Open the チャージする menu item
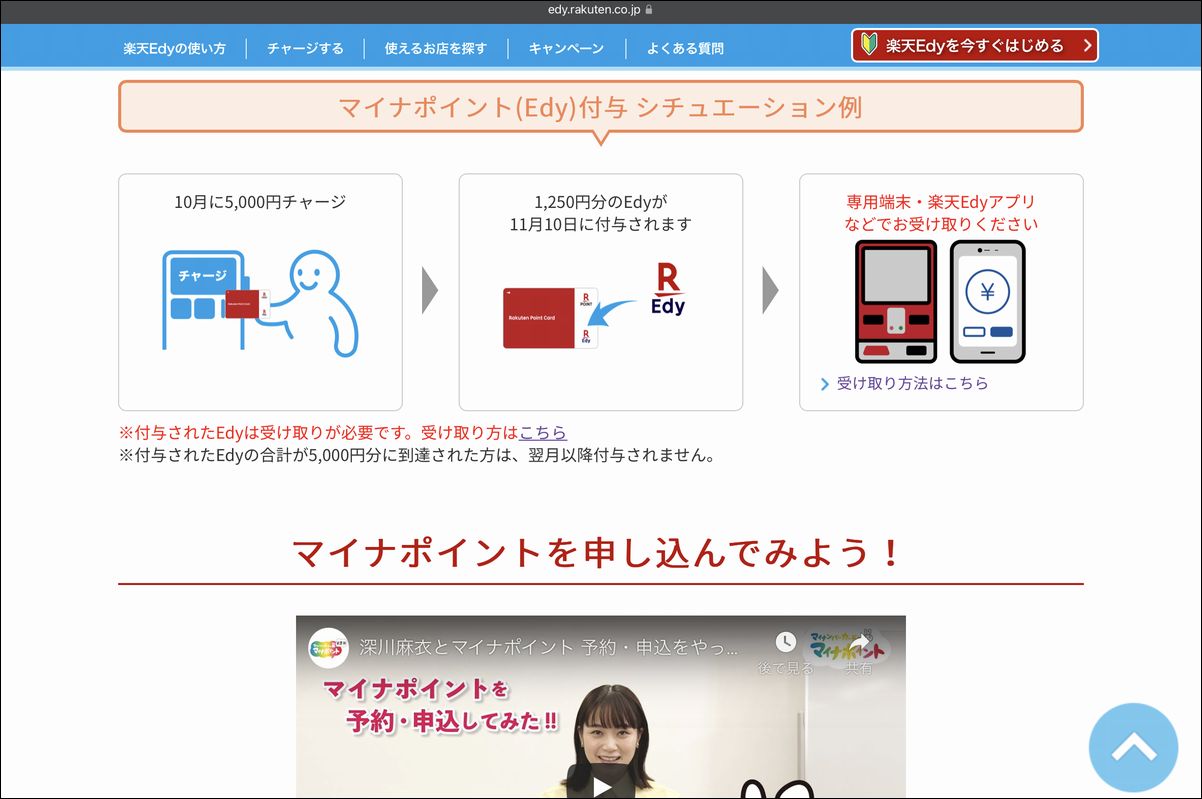The image size is (1202, 799). [x=305, y=48]
